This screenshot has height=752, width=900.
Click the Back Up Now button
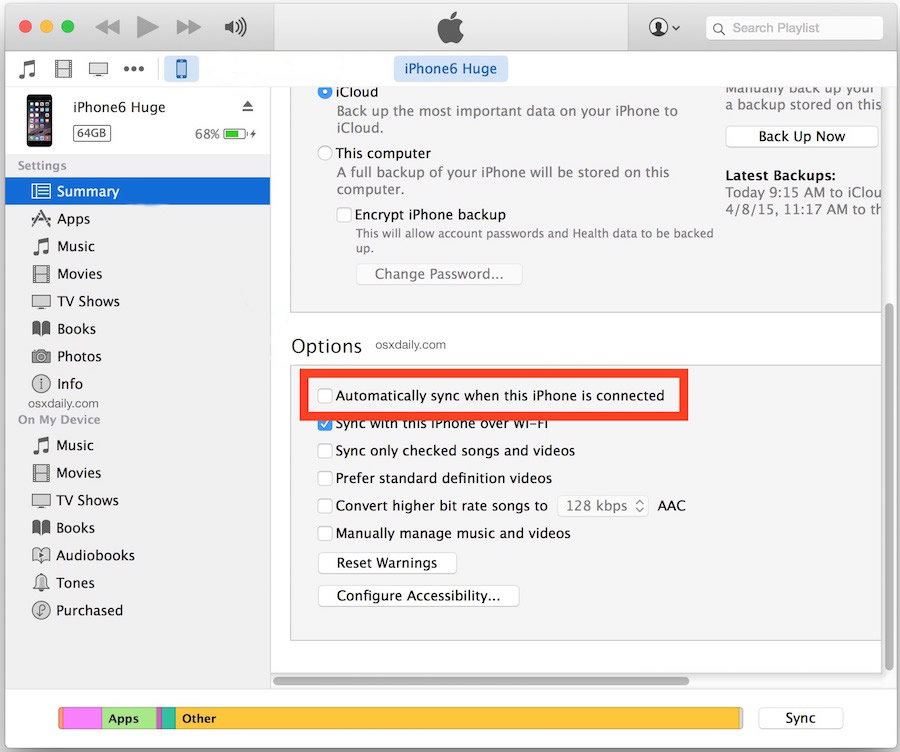pos(801,137)
